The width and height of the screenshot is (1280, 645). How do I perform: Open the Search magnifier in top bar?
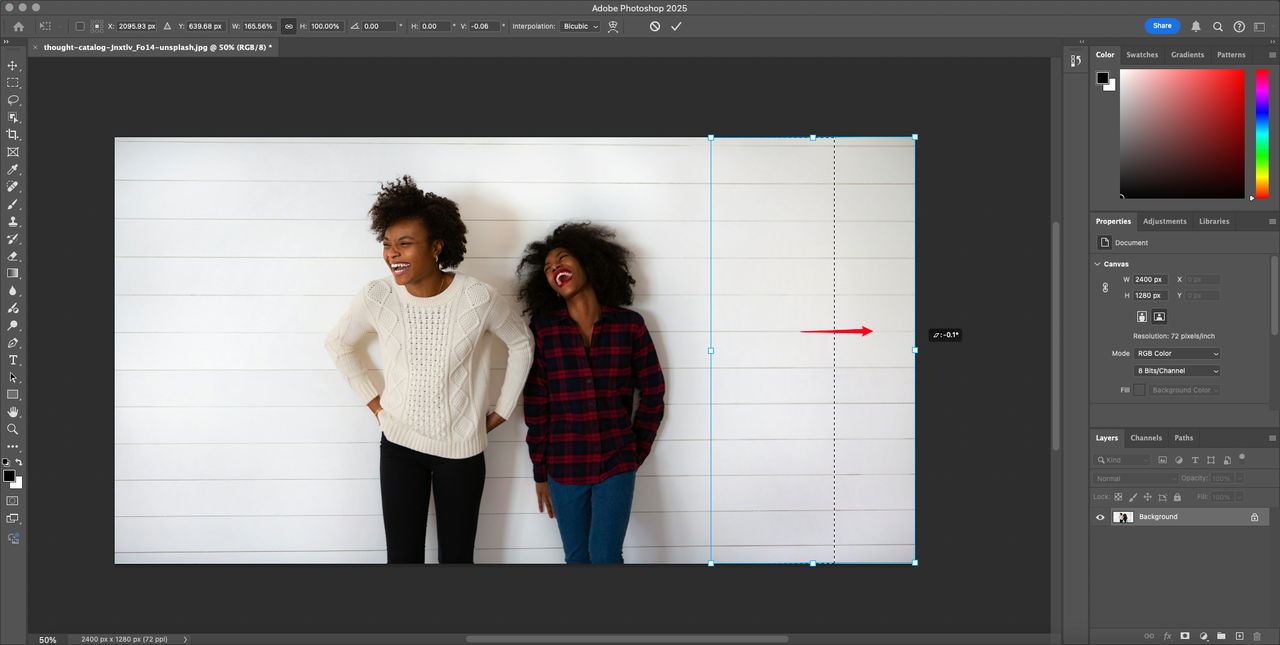(x=1218, y=26)
